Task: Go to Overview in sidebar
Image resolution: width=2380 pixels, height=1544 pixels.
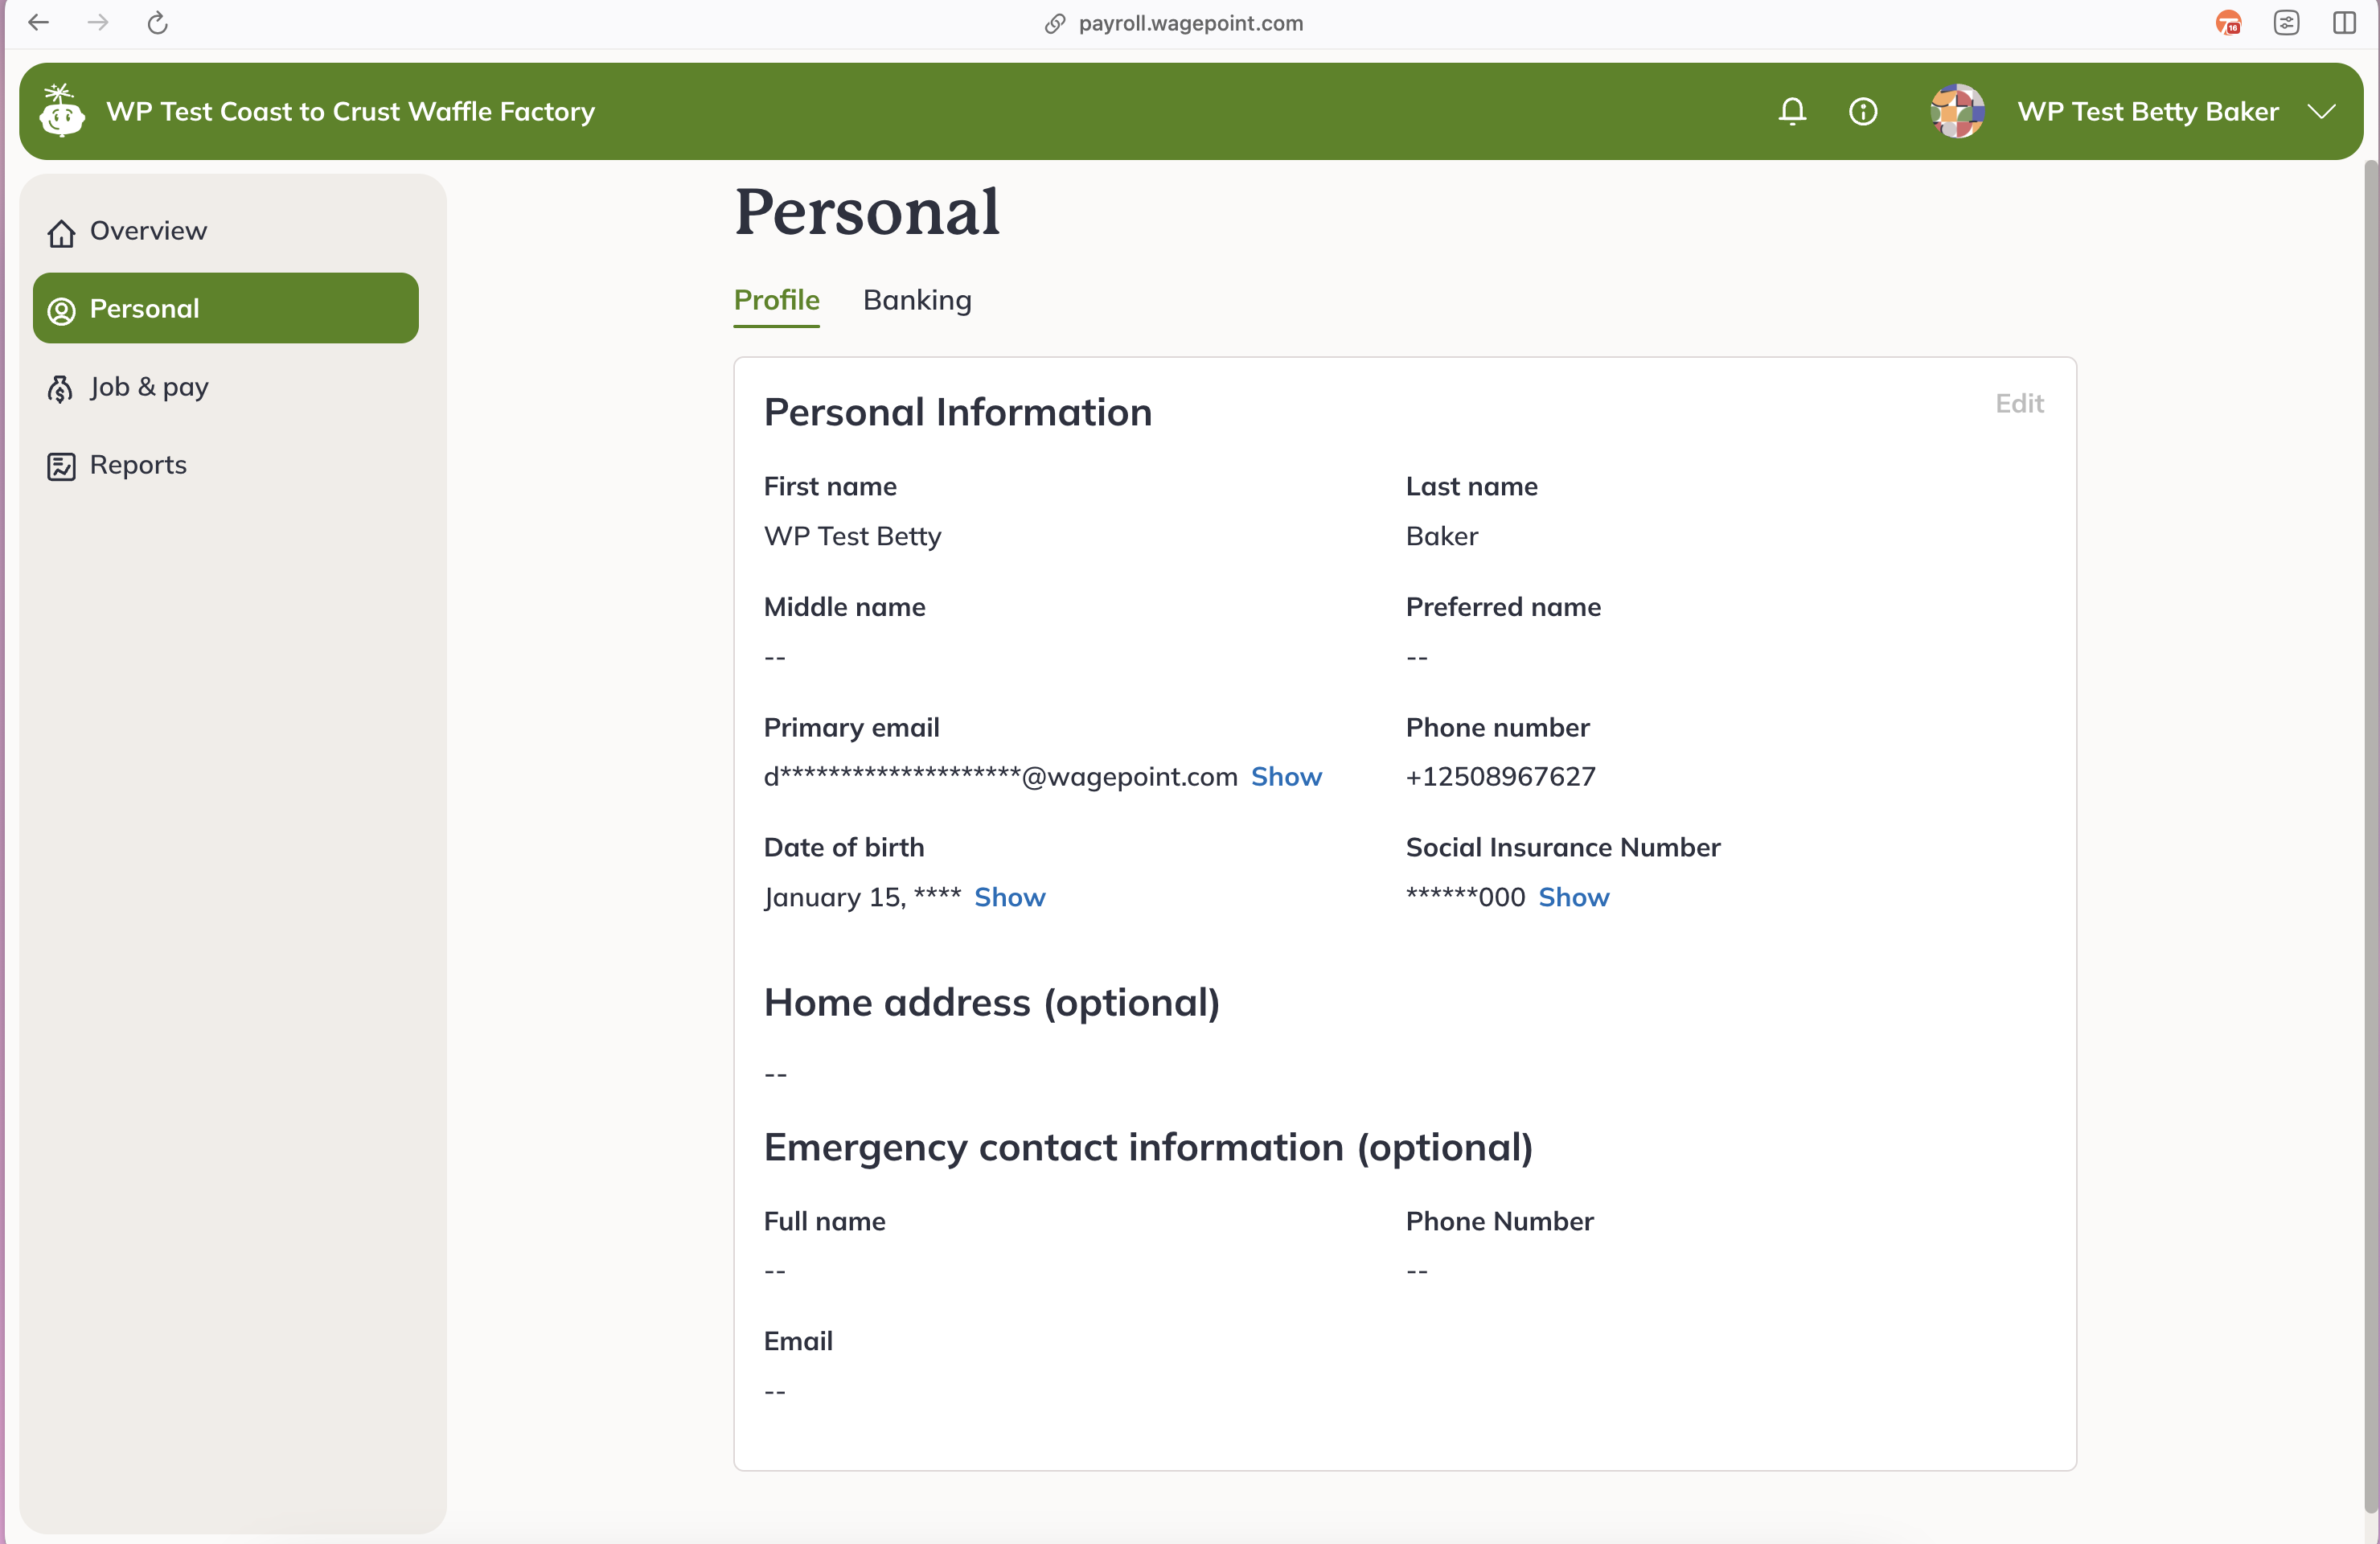Action: tap(147, 231)
